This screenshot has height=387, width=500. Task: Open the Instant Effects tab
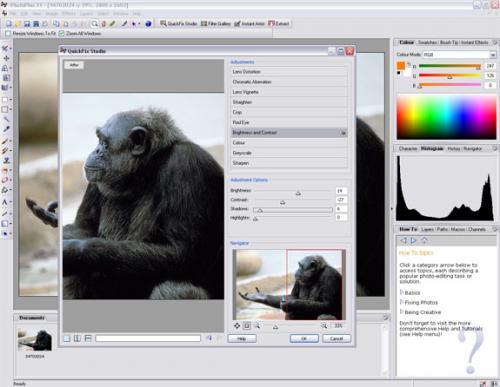tap(474, 42)
